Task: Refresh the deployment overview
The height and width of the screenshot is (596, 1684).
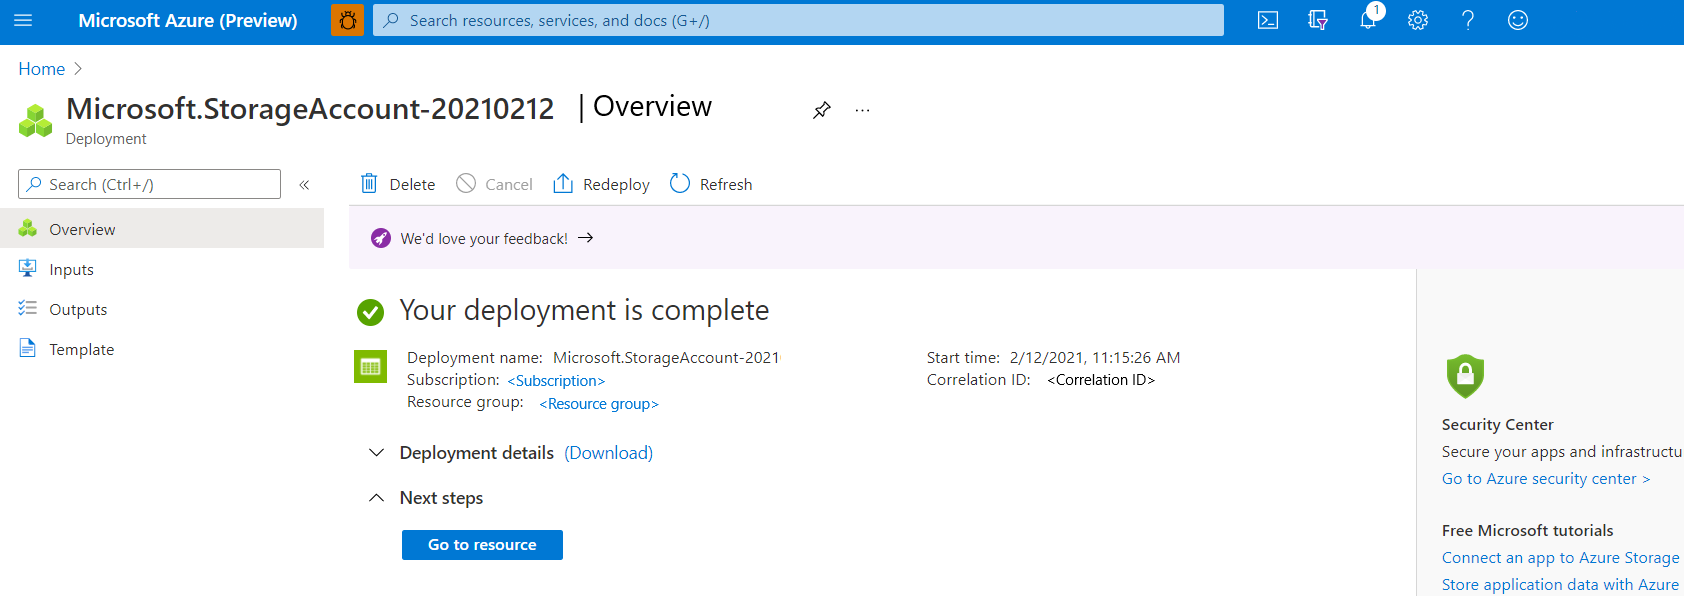Action: [711, 184]
